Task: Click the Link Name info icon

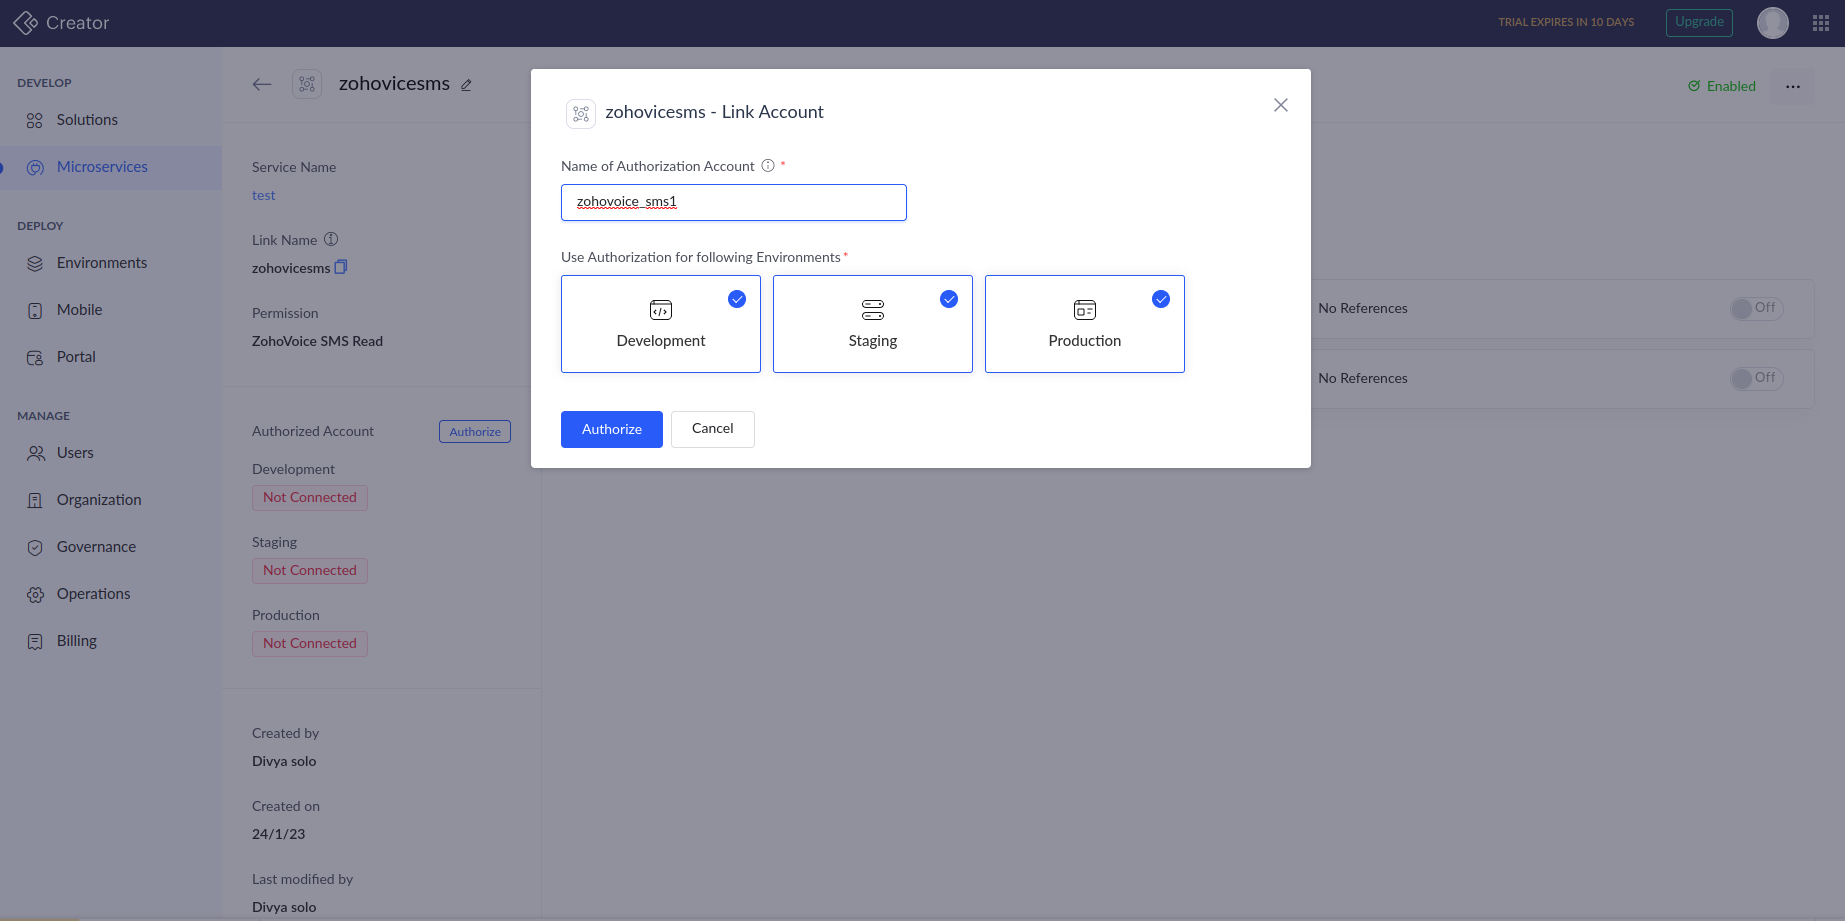Action: click(x=331, y=239)
